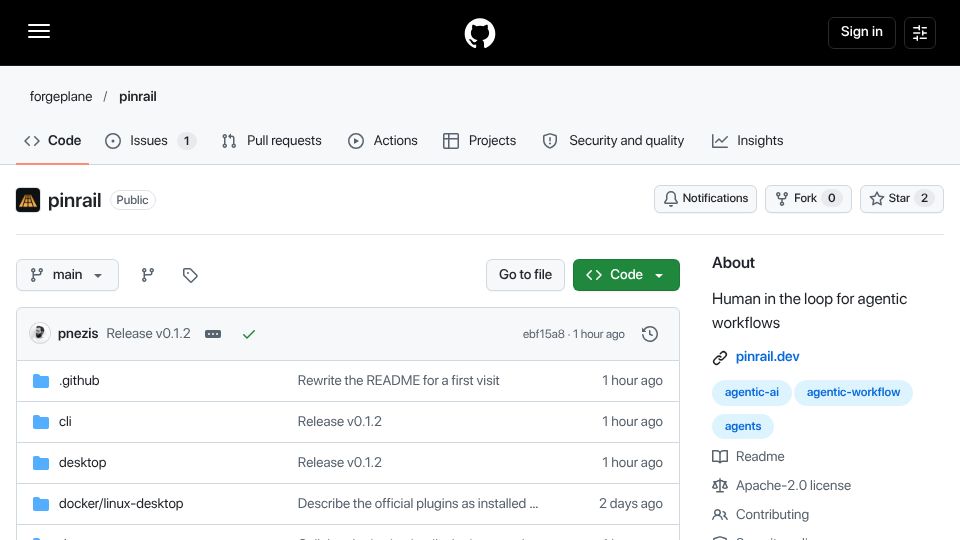
Task: Select the agents topic tag
Action: (x=743, y=427)
